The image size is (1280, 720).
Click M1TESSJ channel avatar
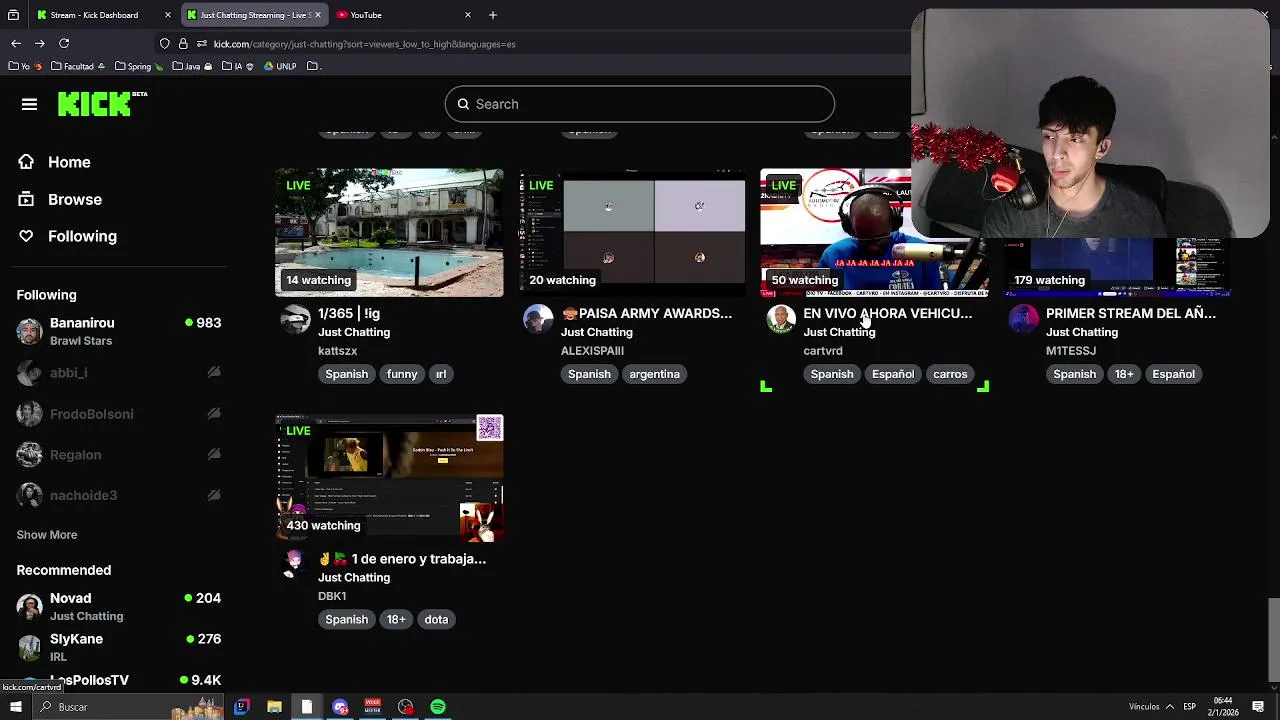point(1023,319)
